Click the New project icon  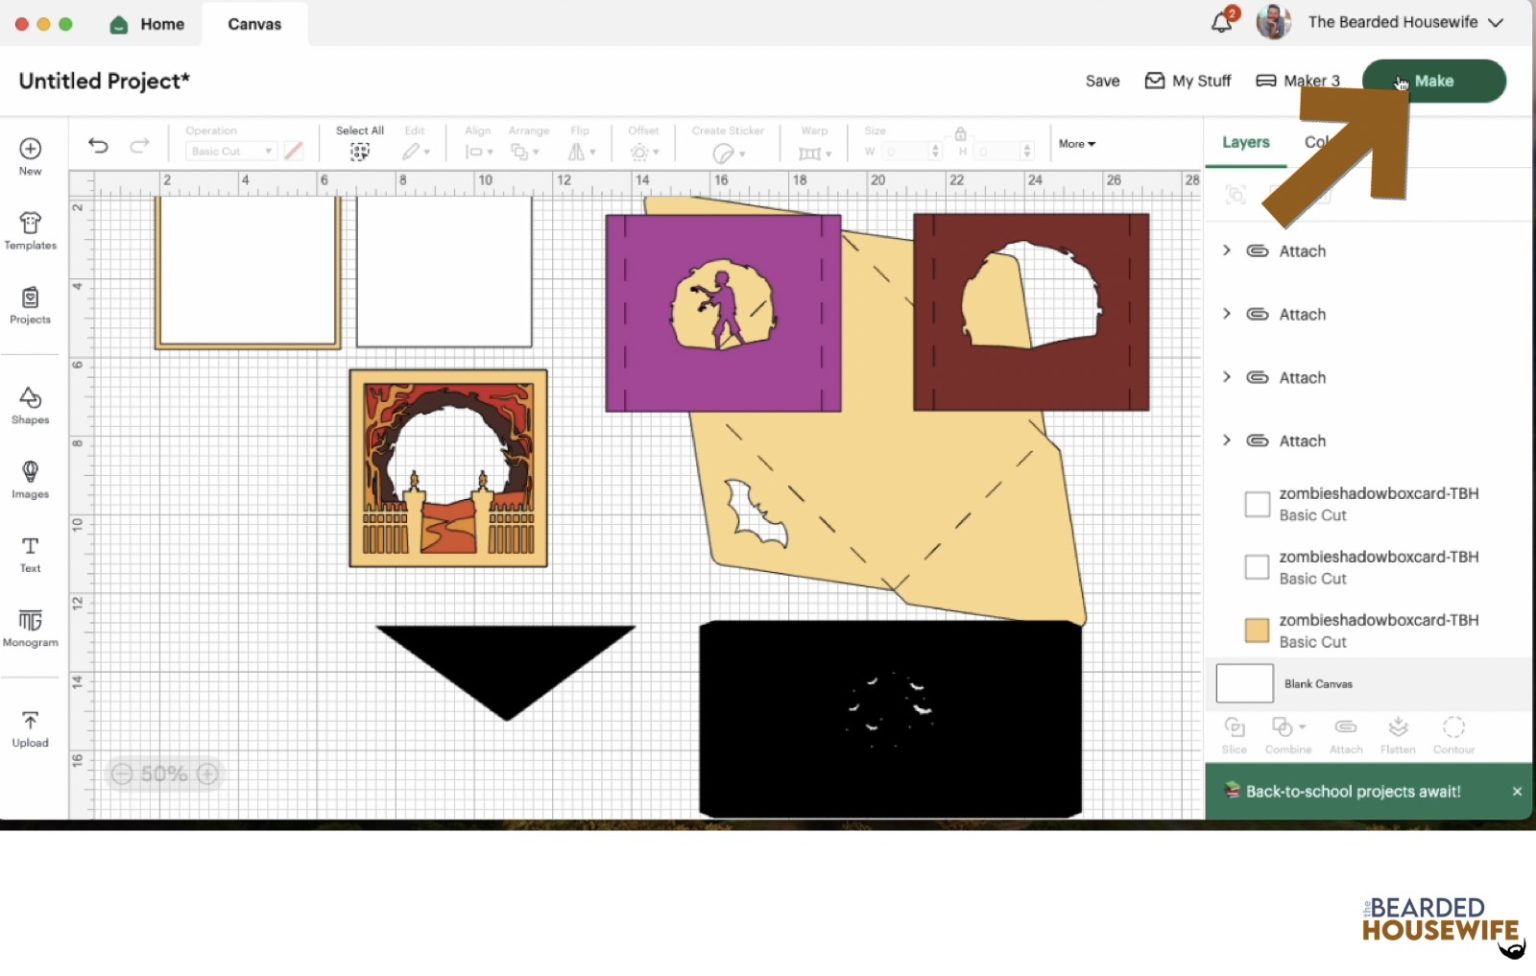click(30, 149)
